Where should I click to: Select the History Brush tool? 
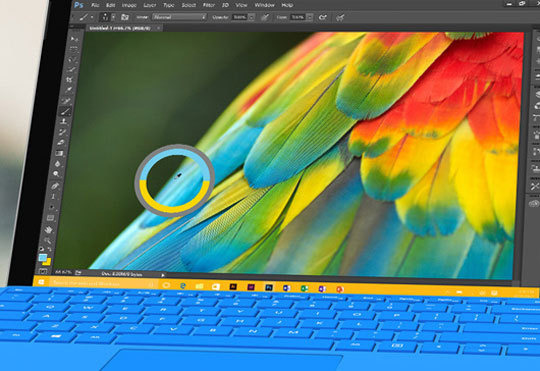(x=62, y=132)
